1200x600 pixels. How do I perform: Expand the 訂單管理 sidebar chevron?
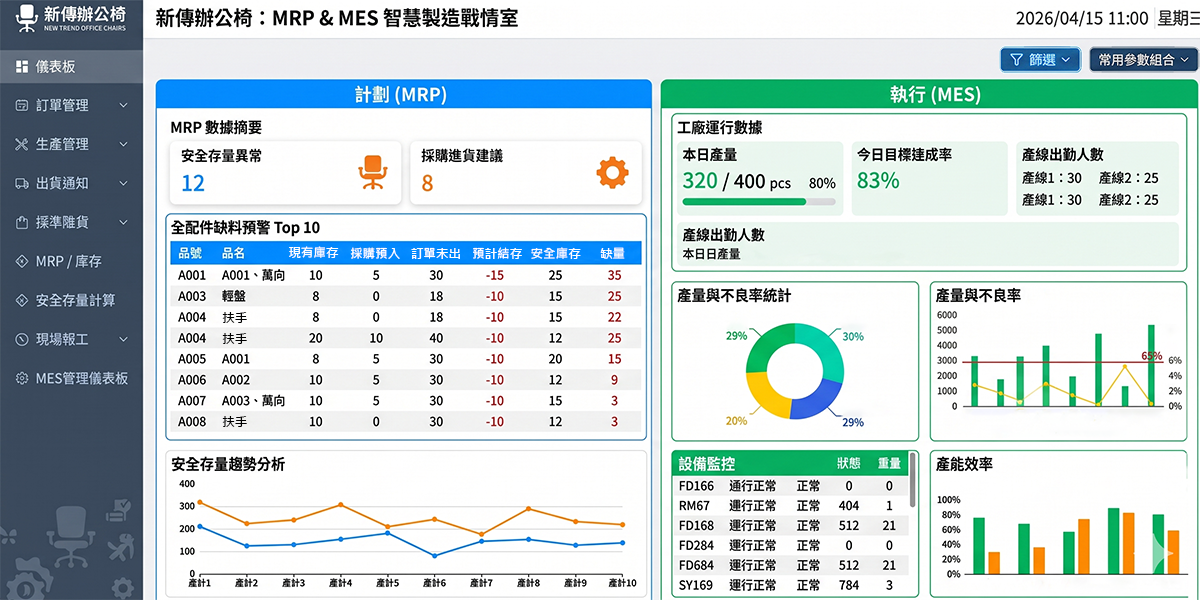(124, 105)
